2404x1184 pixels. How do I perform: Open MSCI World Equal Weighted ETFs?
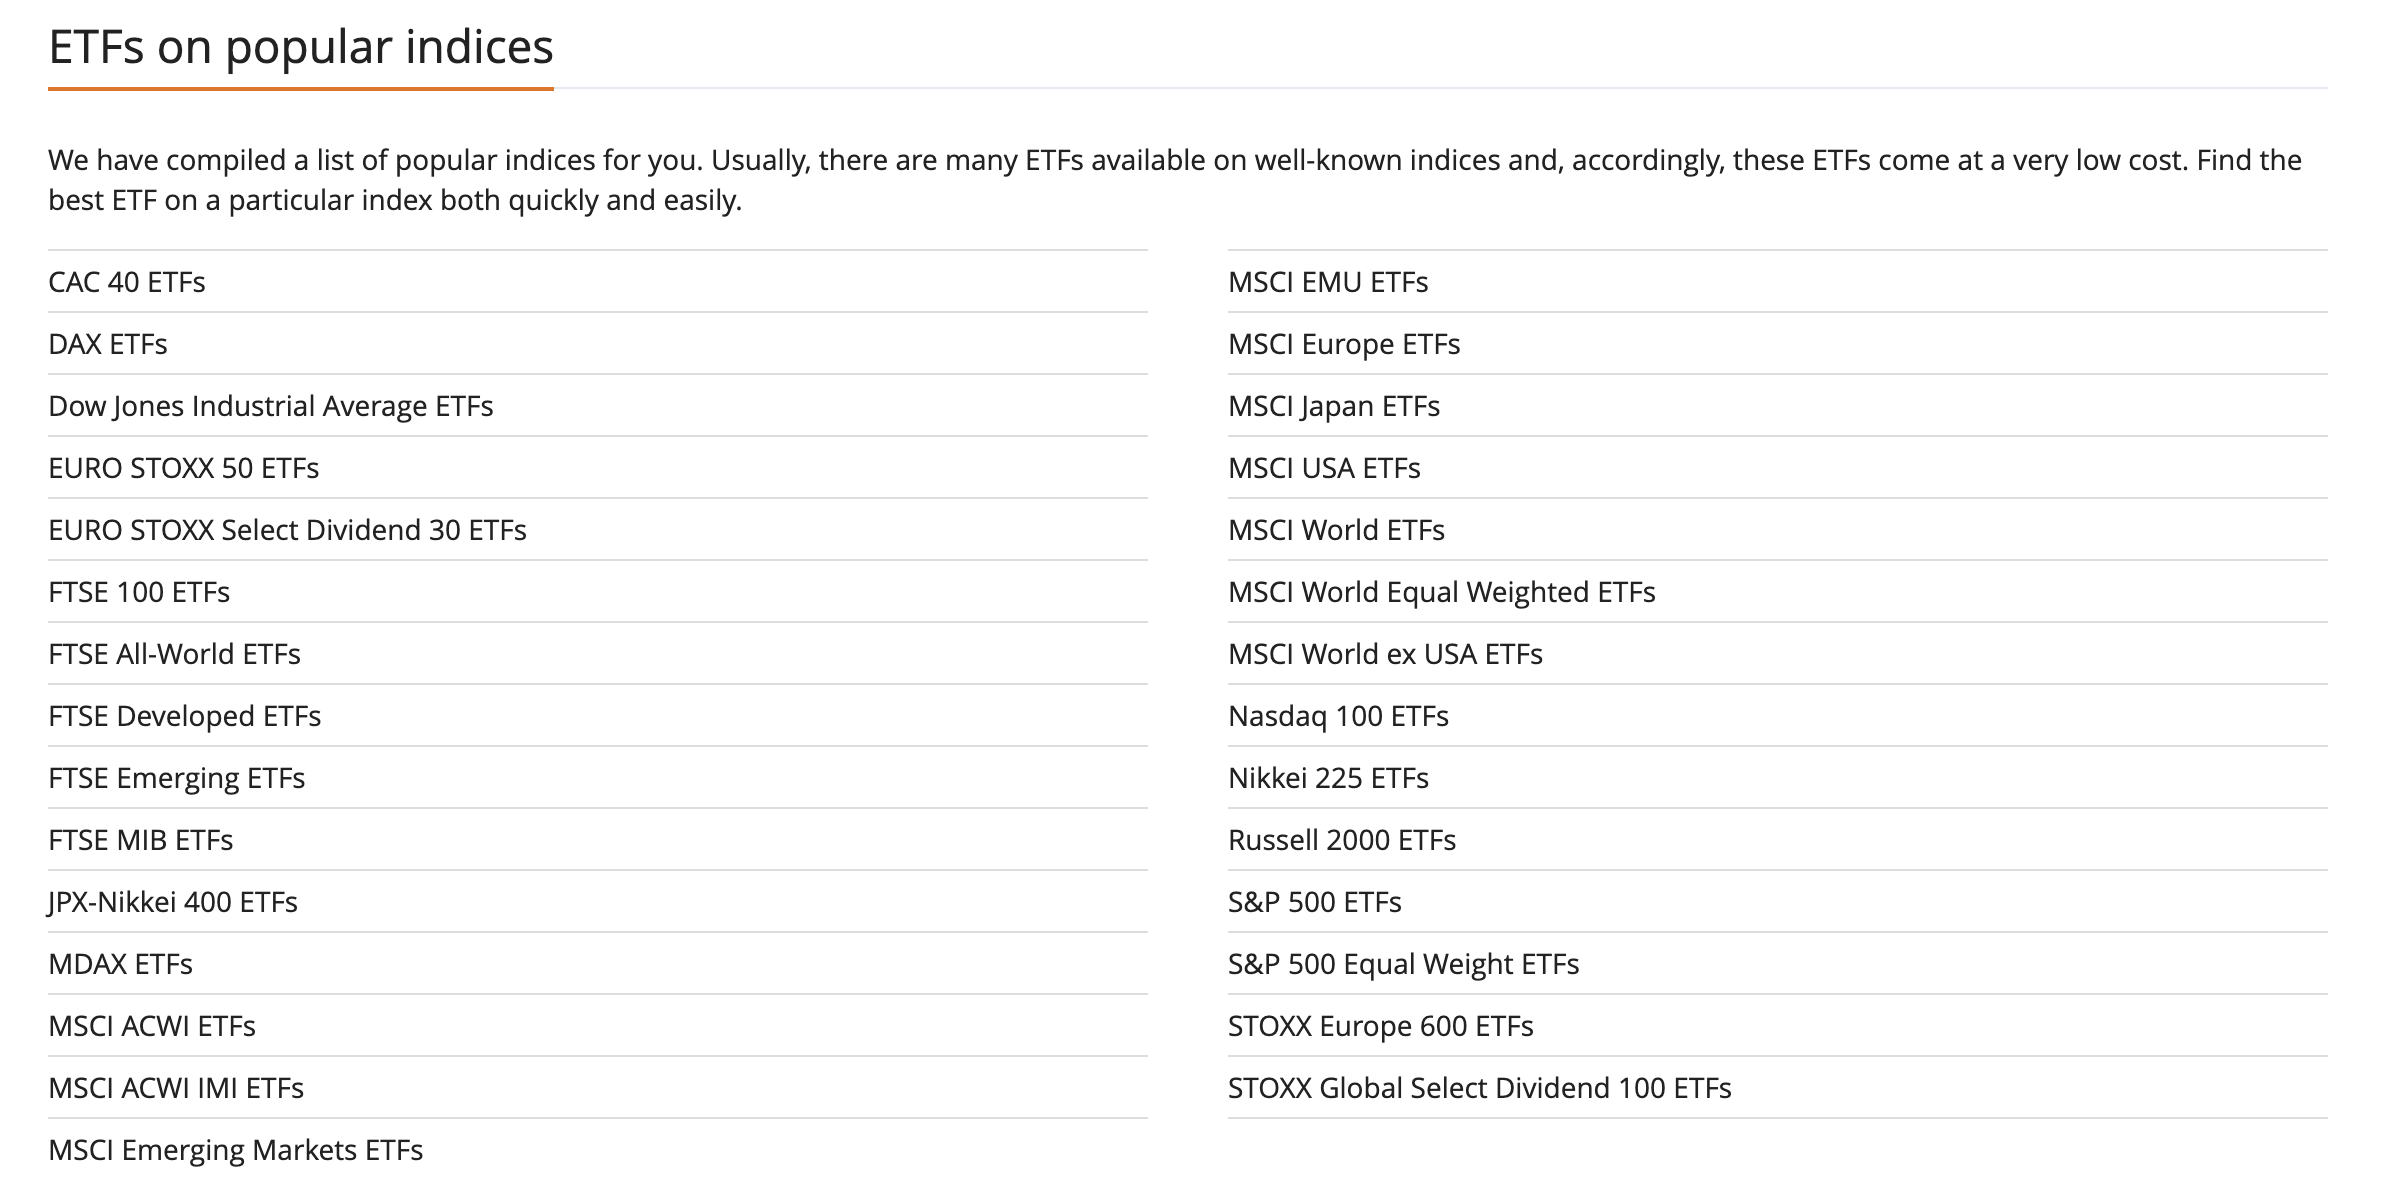(x=1442, y=592)
